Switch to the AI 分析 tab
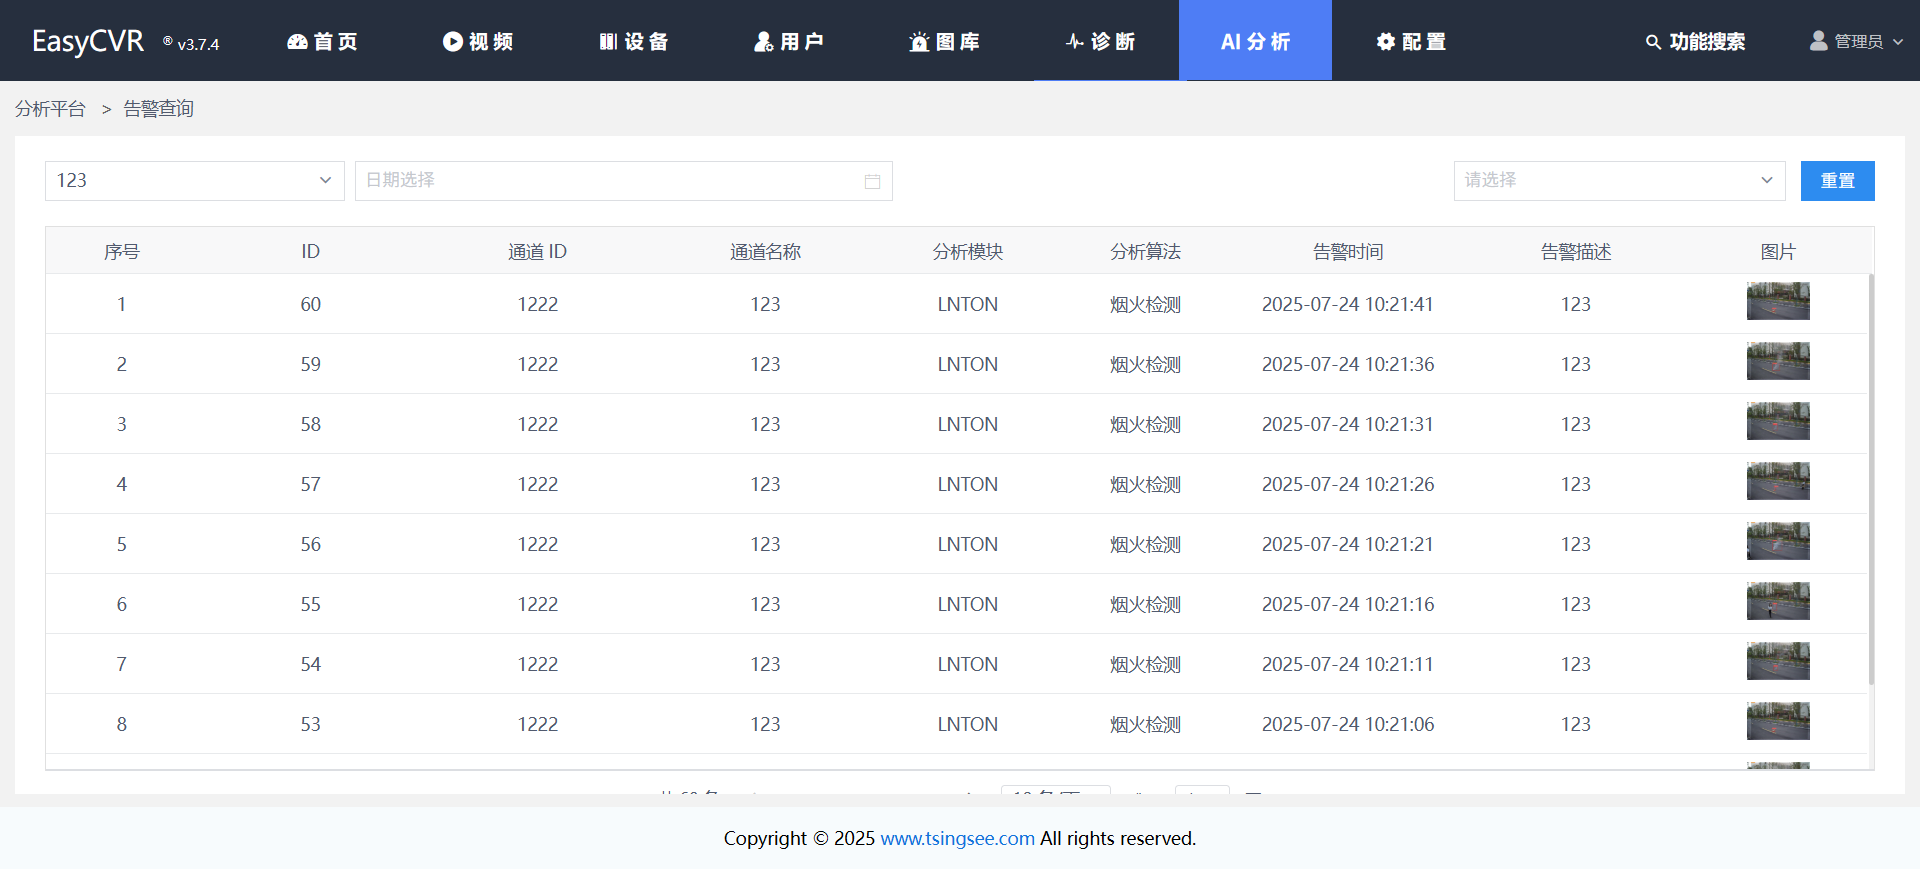Image resolution: width=1920 pixels, height=869 pixels. tap(1255, 41)
